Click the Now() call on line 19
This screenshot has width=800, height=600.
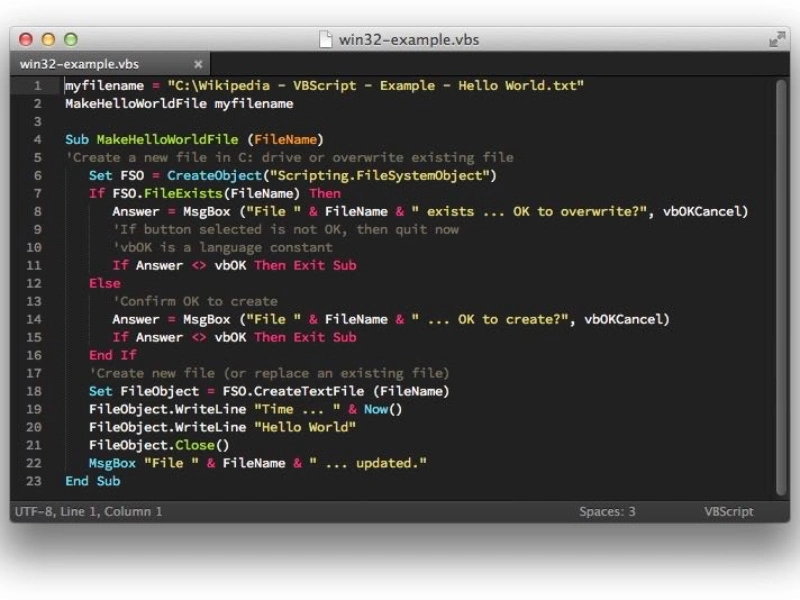tap(381, 409)
